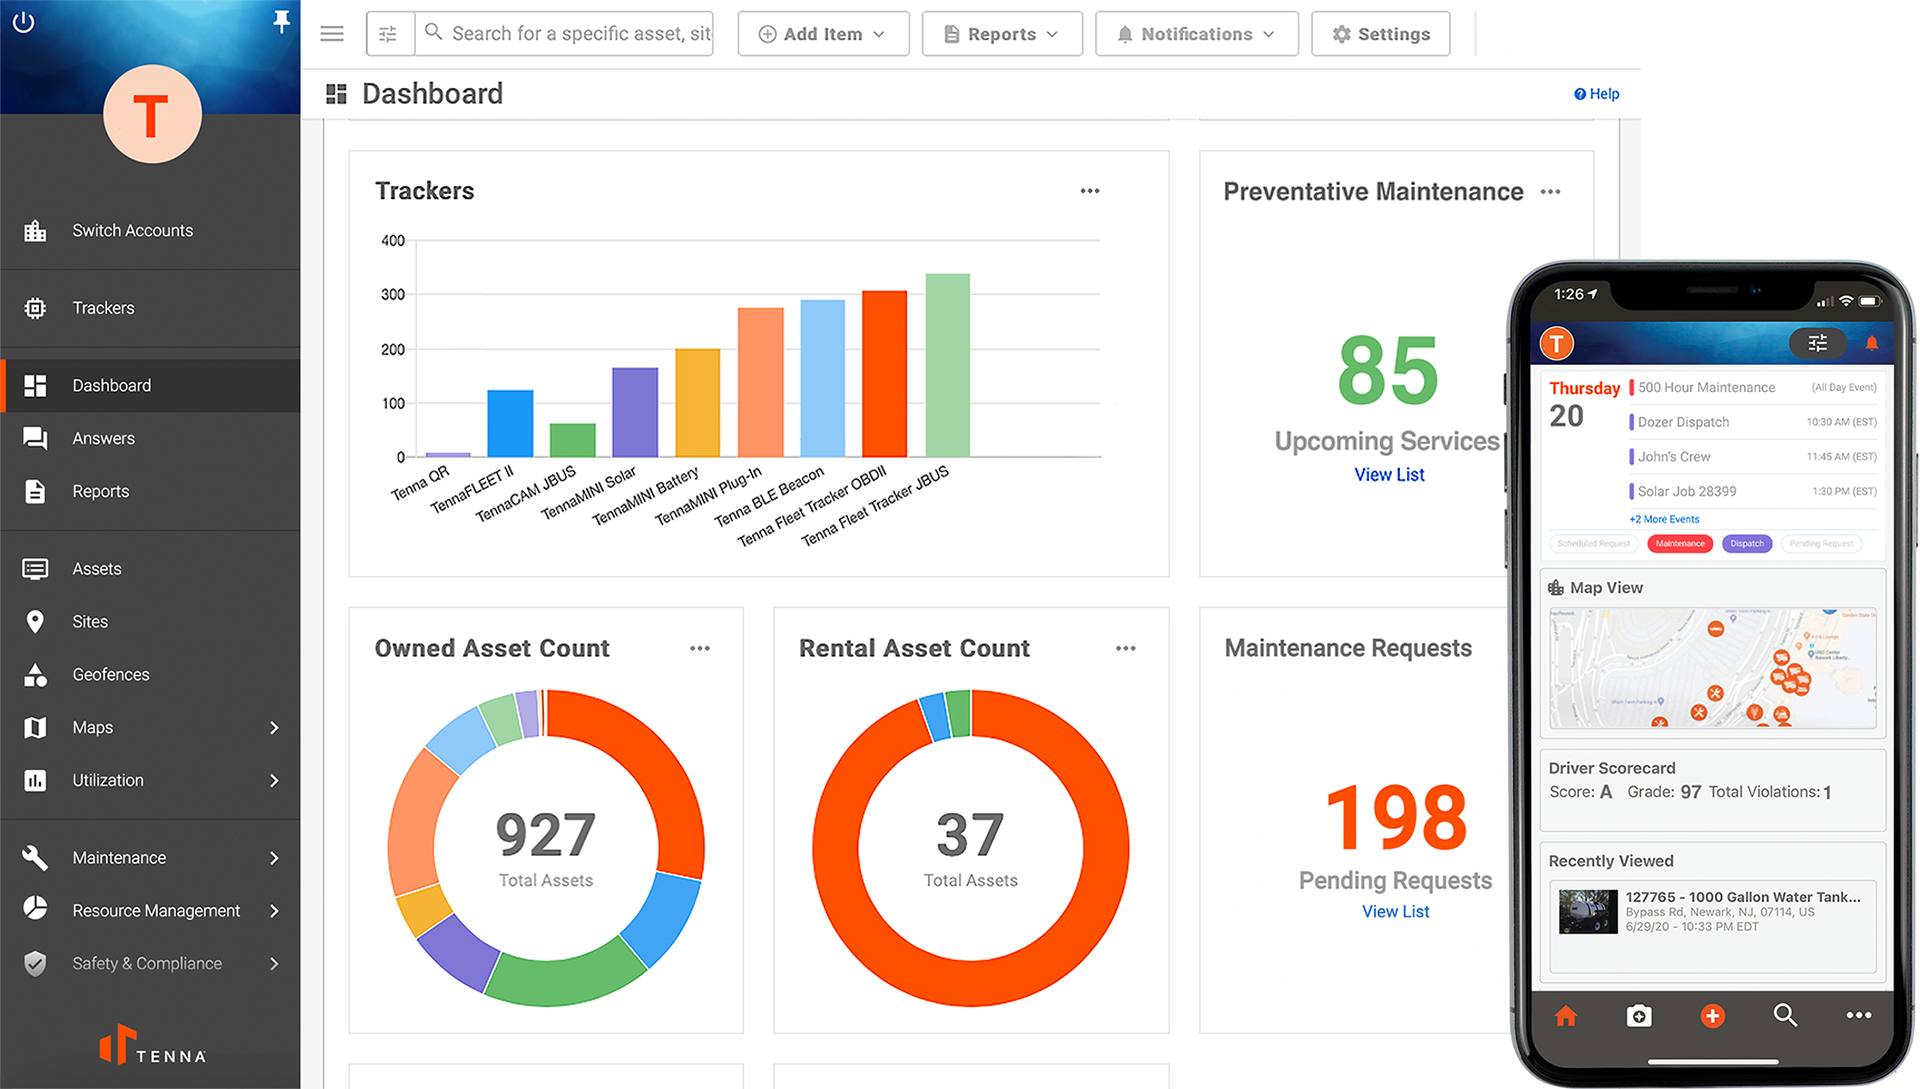1920x1089 pixels.
Task: Click the Maps folded map icon
Action: tap(35, 727)
